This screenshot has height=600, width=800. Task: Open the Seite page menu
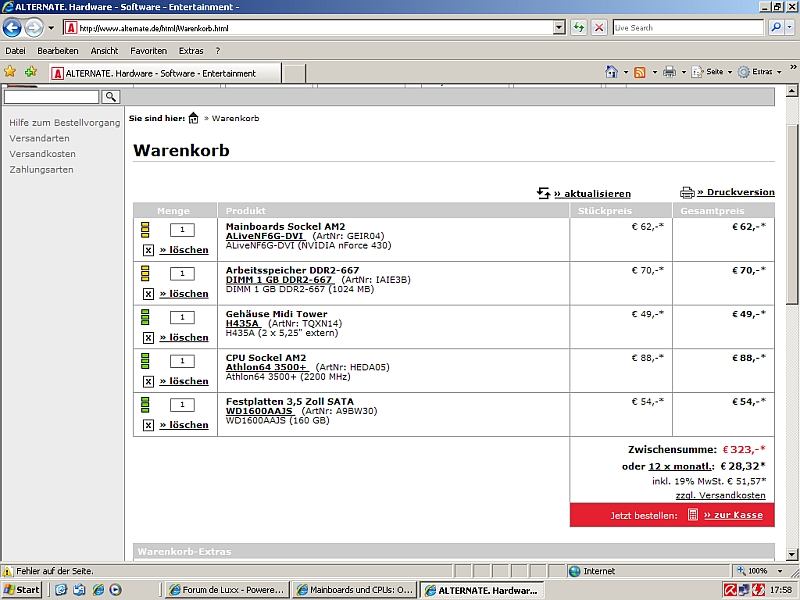(712, 72)
